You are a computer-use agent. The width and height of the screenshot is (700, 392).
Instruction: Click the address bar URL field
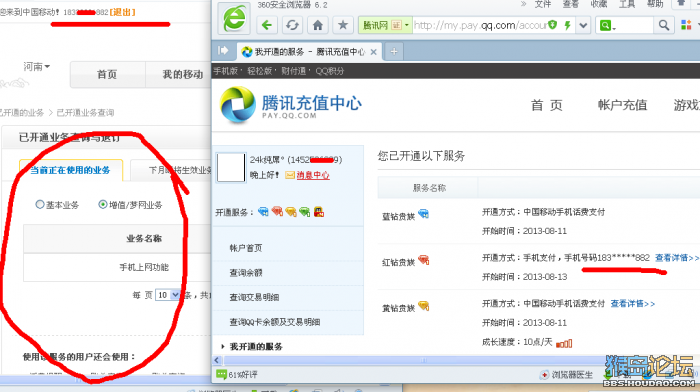pos(480,25)
